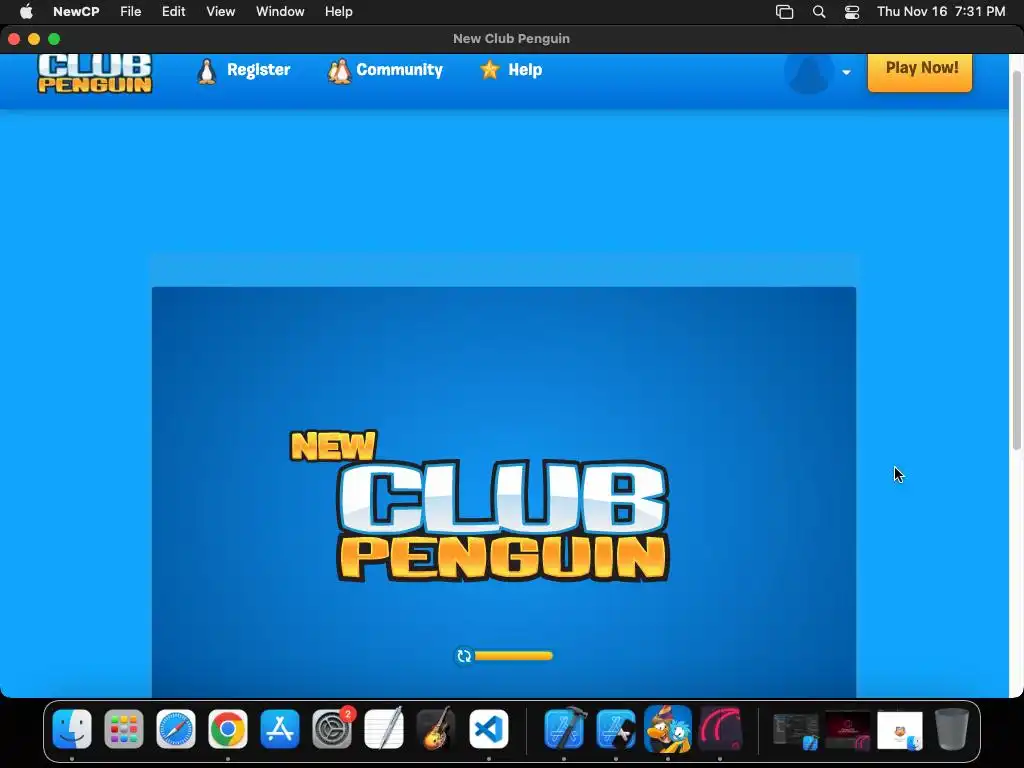Click the circular refresh icon on loader
The height and width of the screenshot is (768, 1024).
point(464,656)
